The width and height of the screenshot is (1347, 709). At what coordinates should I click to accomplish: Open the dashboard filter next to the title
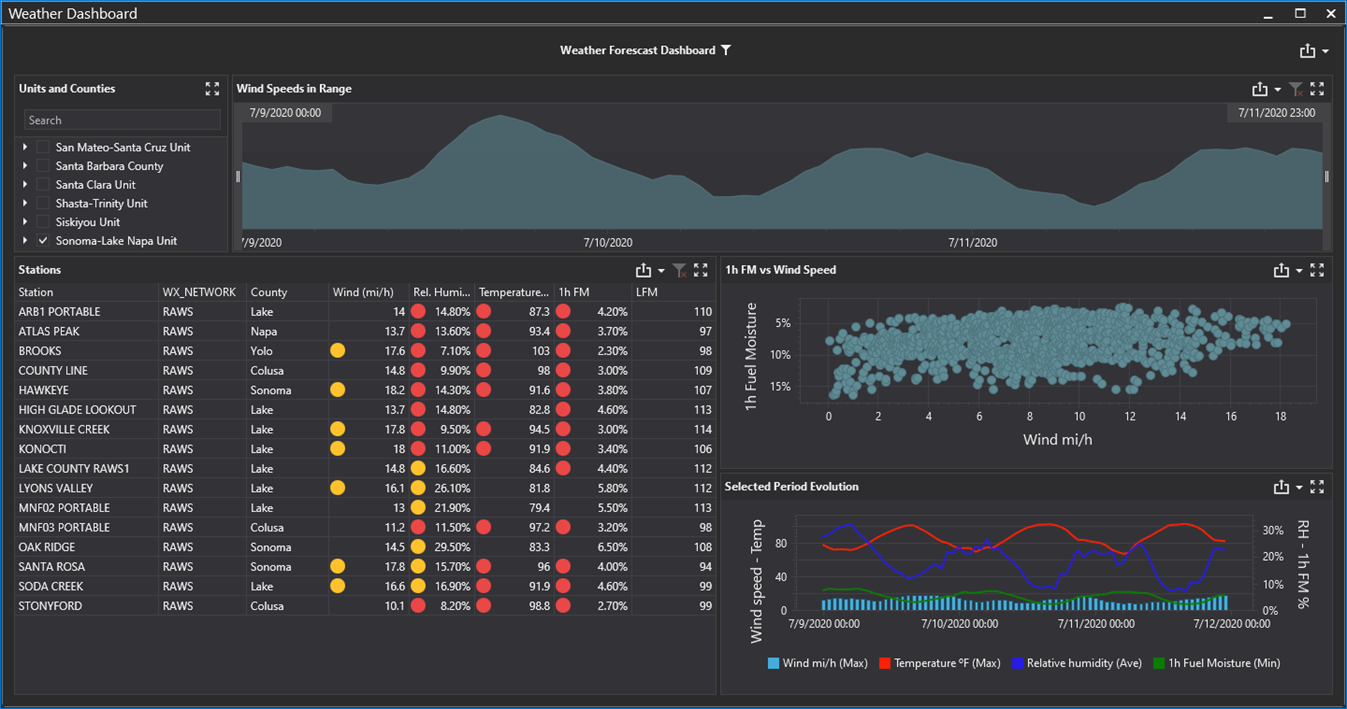pos(727,50)
